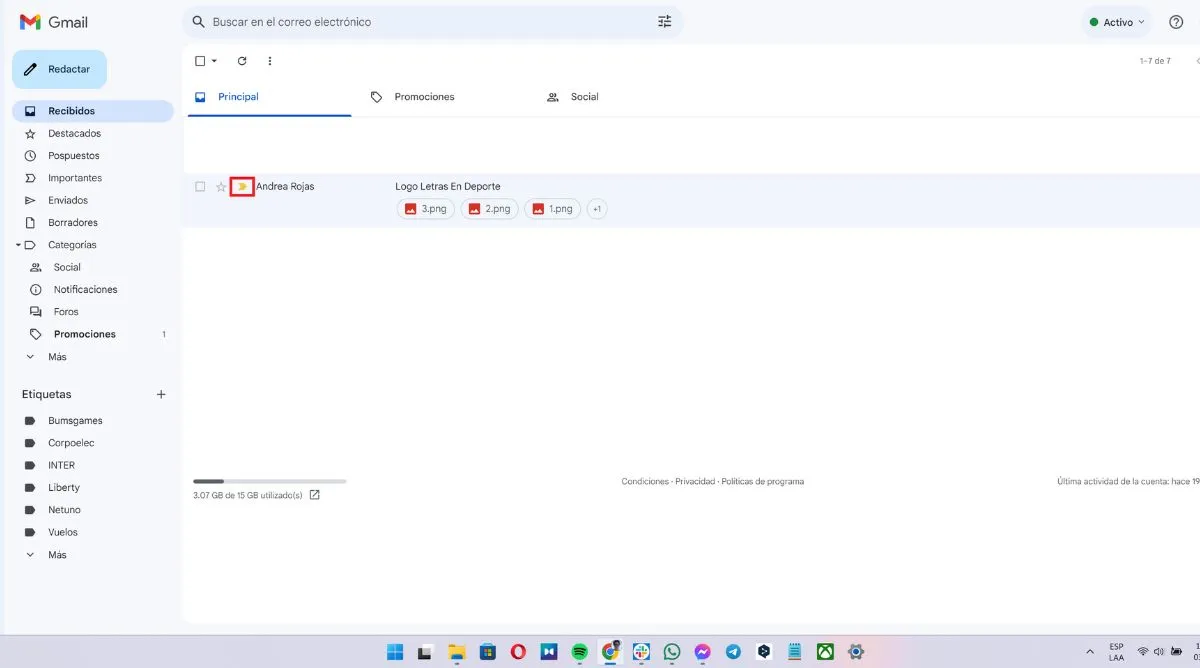Open Telegram from the taskbar
1200x668 pixels.
tap(733, 651)
